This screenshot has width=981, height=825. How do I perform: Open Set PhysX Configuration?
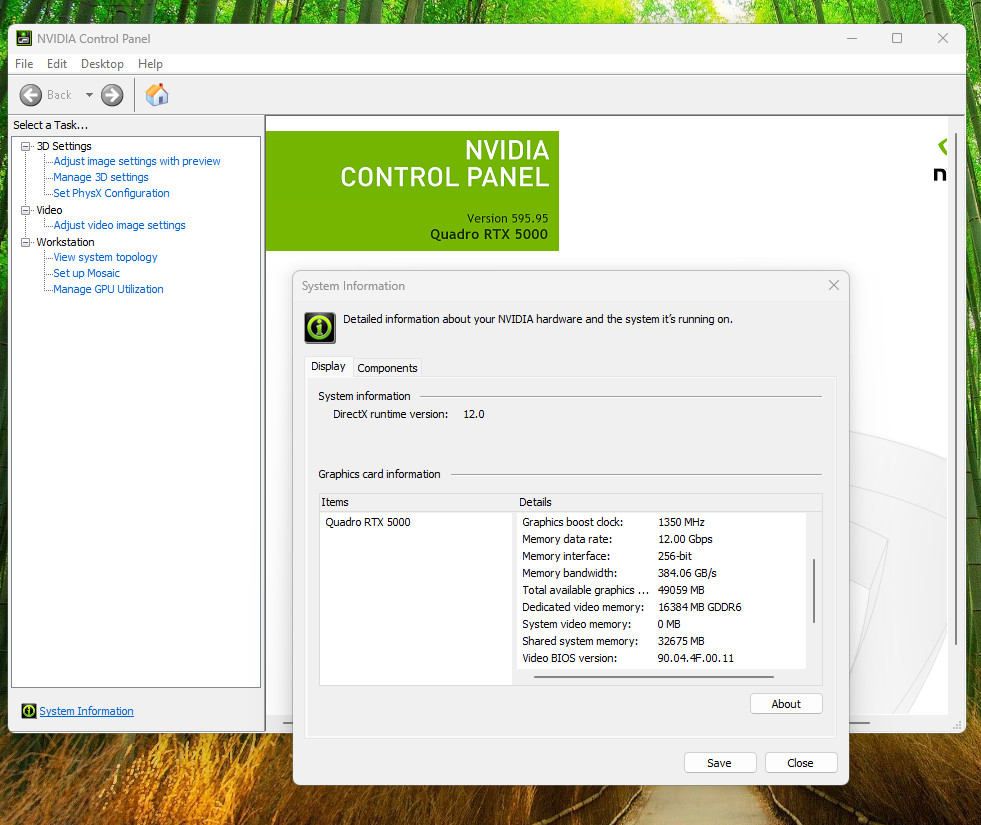tap(111, 193)
